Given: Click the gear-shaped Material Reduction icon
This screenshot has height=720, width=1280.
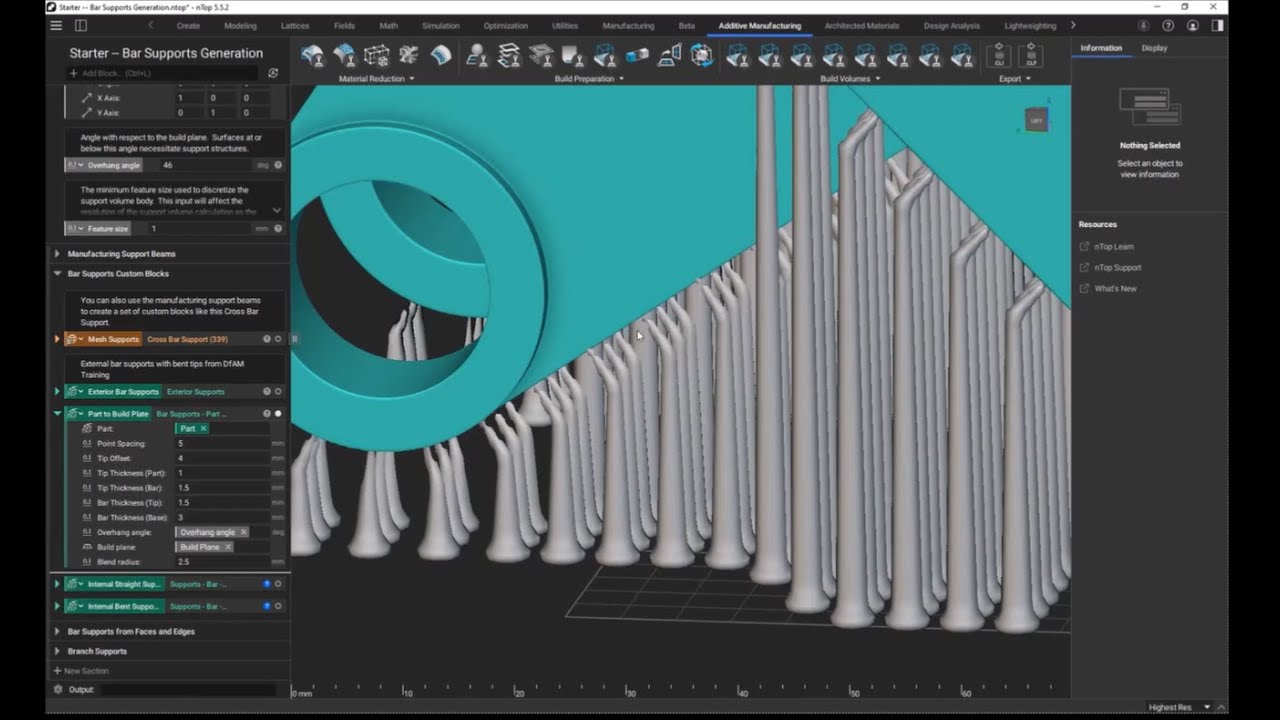Looking at the screenshot, I should [x=408, y=56].
